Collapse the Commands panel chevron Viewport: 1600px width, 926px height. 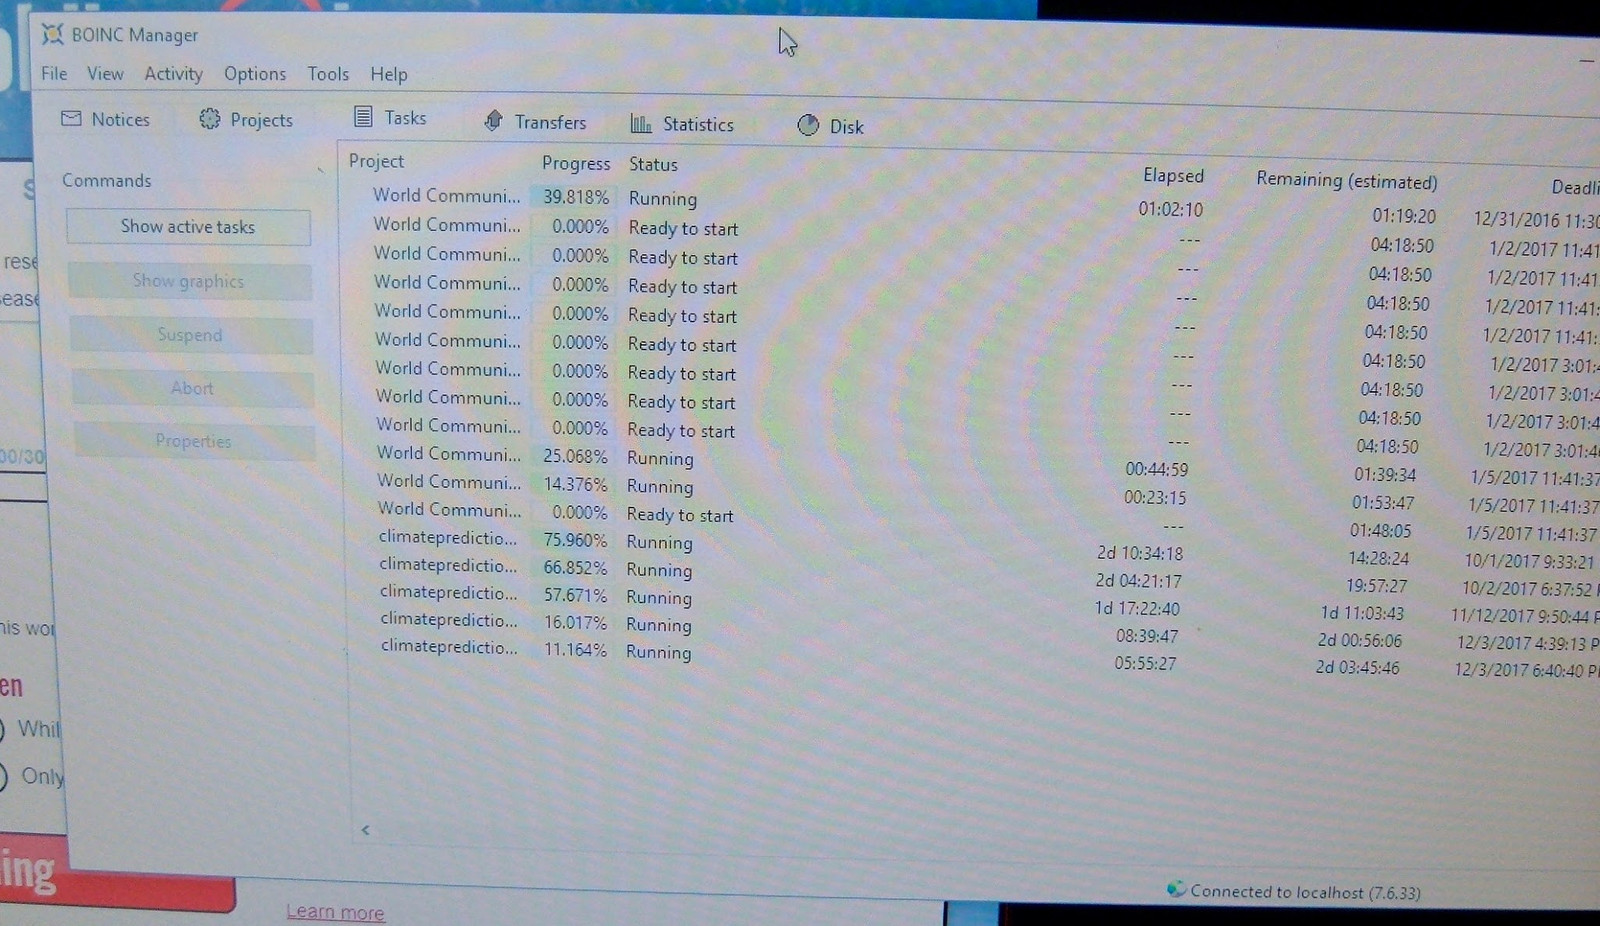click(321, 170)
